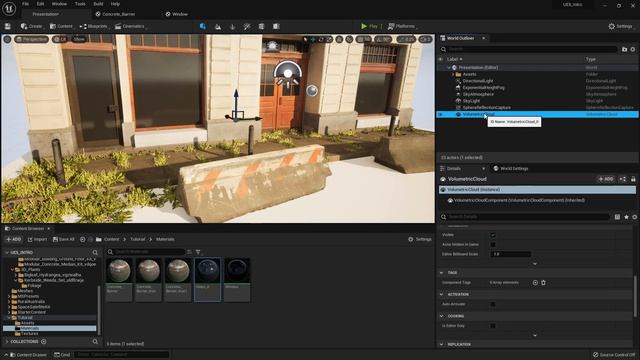Viewport: 640px width, 360px height.
Task: Collapse the Activation section in Details
Action: pos(442,294)
